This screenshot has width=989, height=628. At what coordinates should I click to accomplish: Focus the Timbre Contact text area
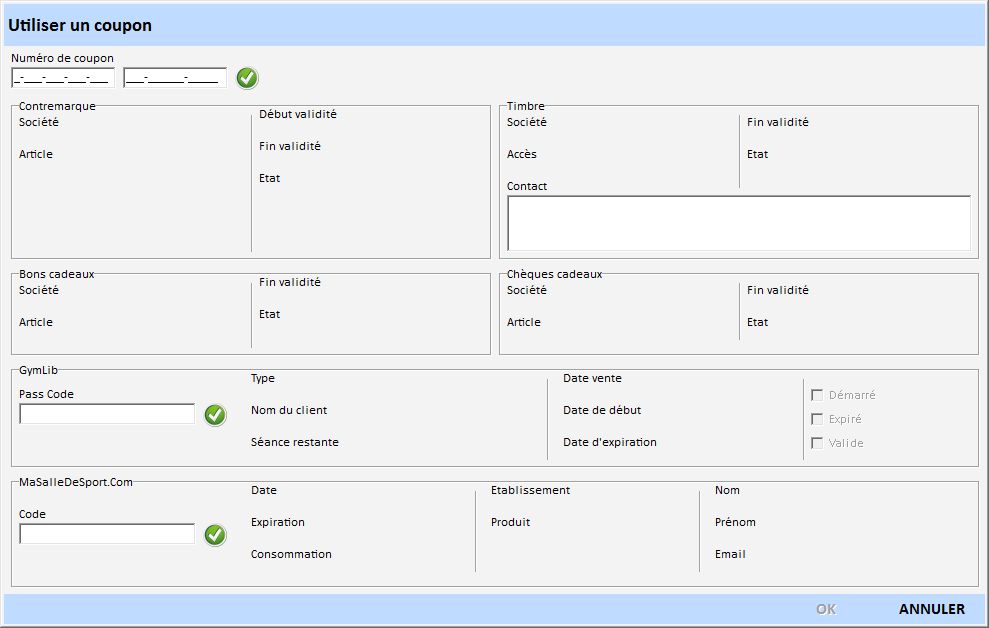[x=738, y=222]
